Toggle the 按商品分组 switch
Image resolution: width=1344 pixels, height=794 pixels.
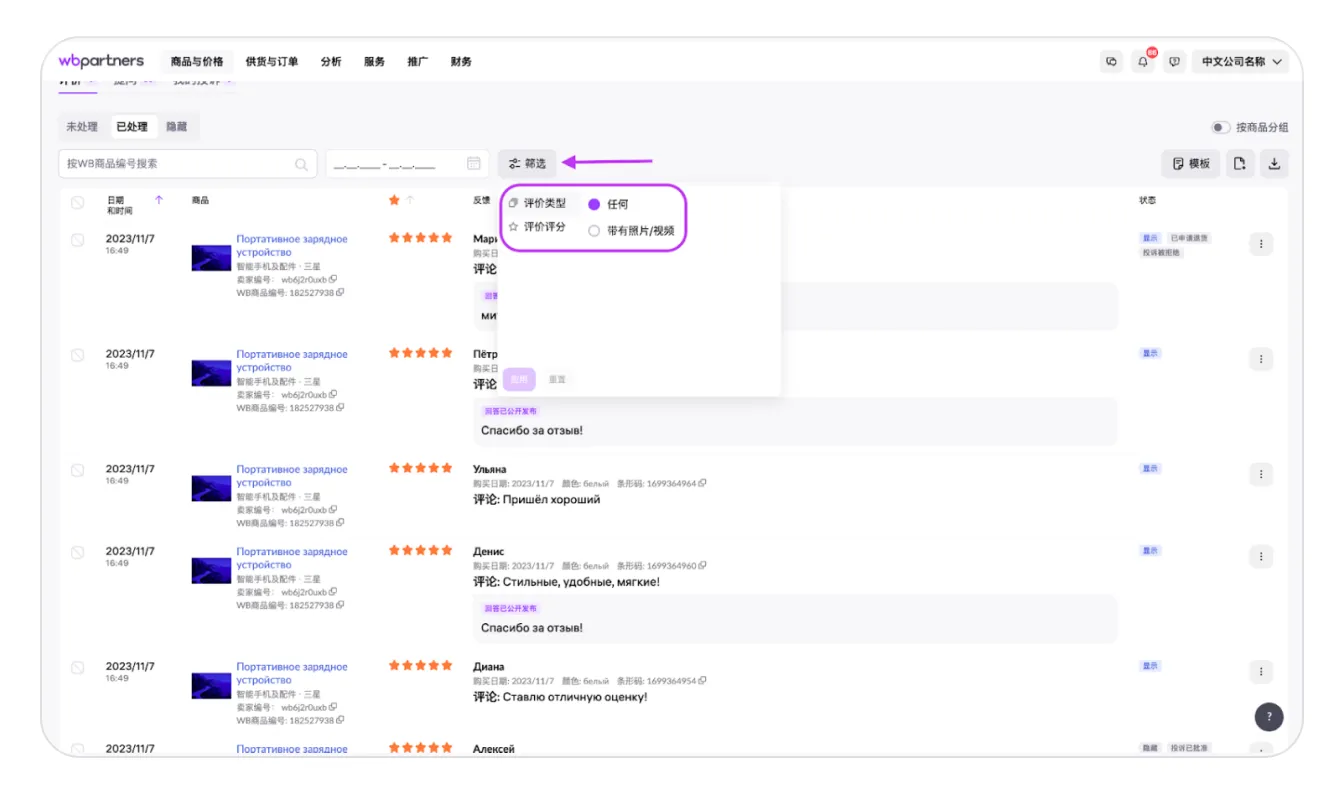click(x=1220, y=128)
